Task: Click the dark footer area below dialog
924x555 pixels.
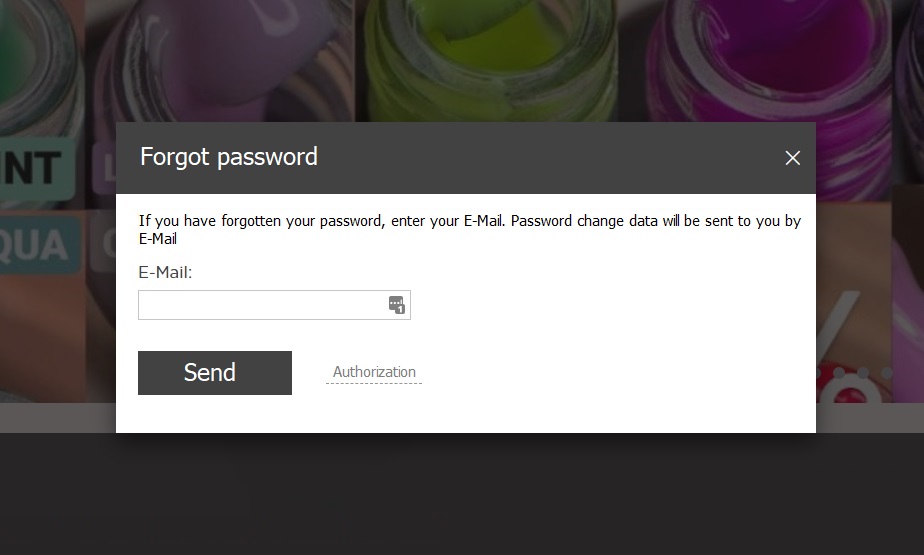Action: pos(462,495)
